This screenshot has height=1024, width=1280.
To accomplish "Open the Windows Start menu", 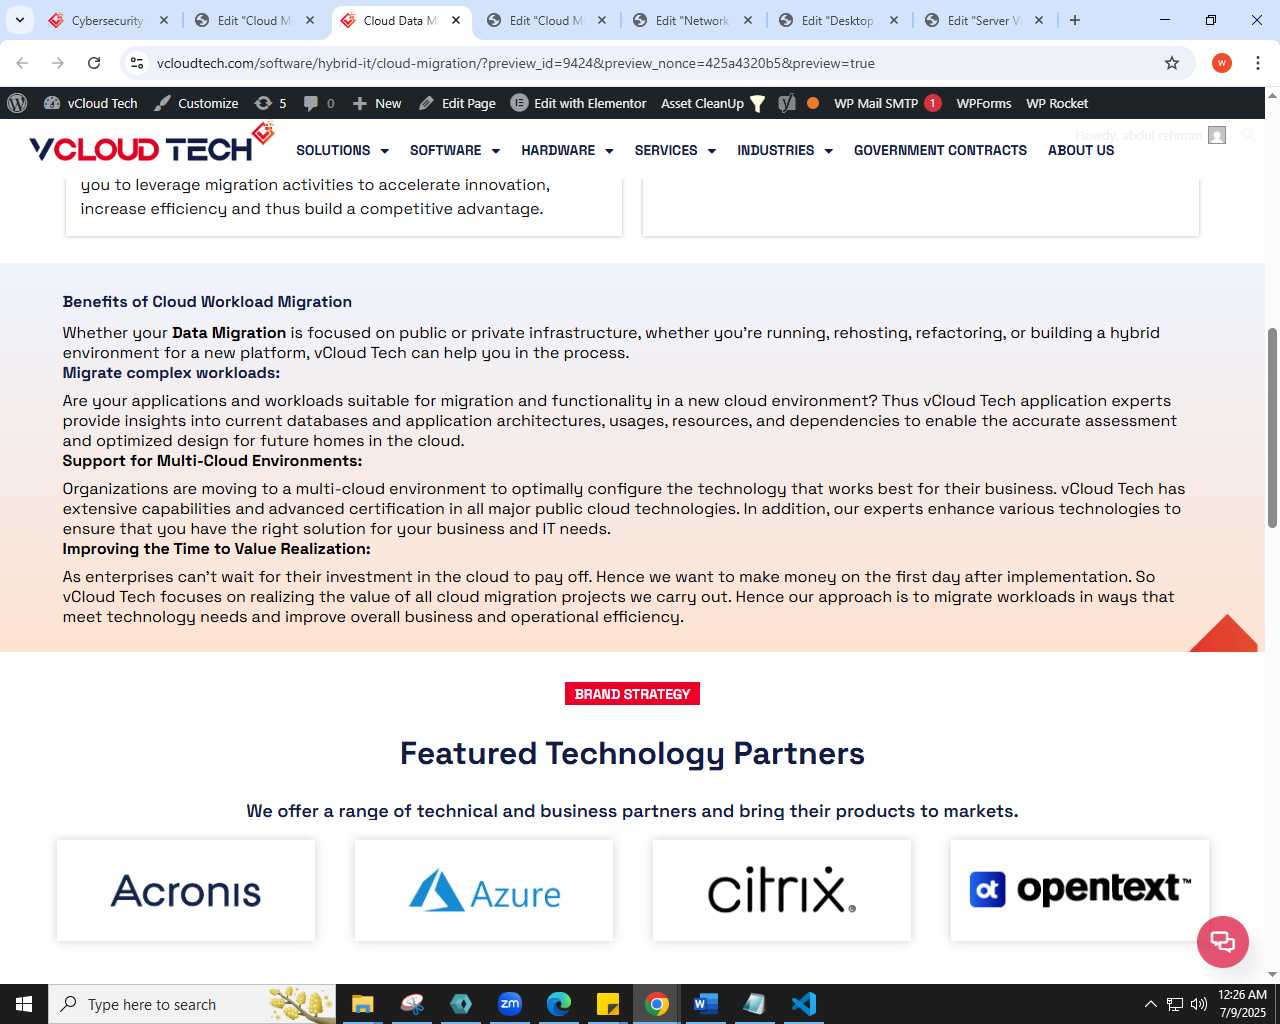I will [x=24, y=1004].
